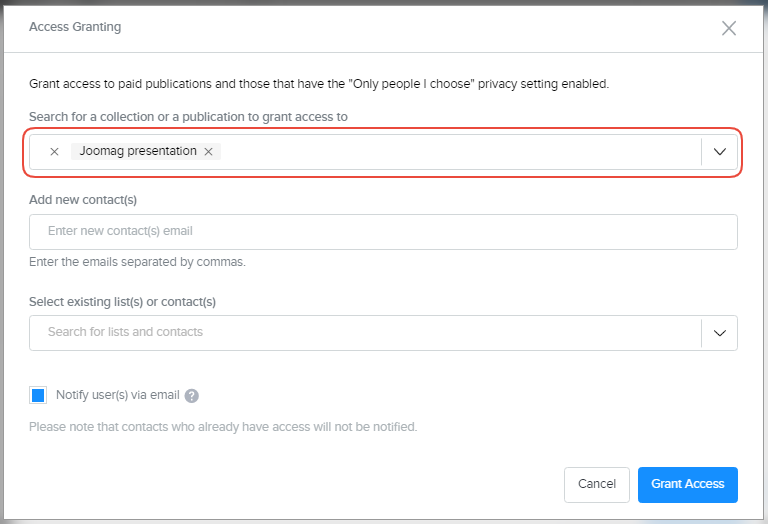The width and height of the screenshot is (768, 524).
Task: Click Search for a collection label text
Action: pyautogui.click(x=188, y=117)
